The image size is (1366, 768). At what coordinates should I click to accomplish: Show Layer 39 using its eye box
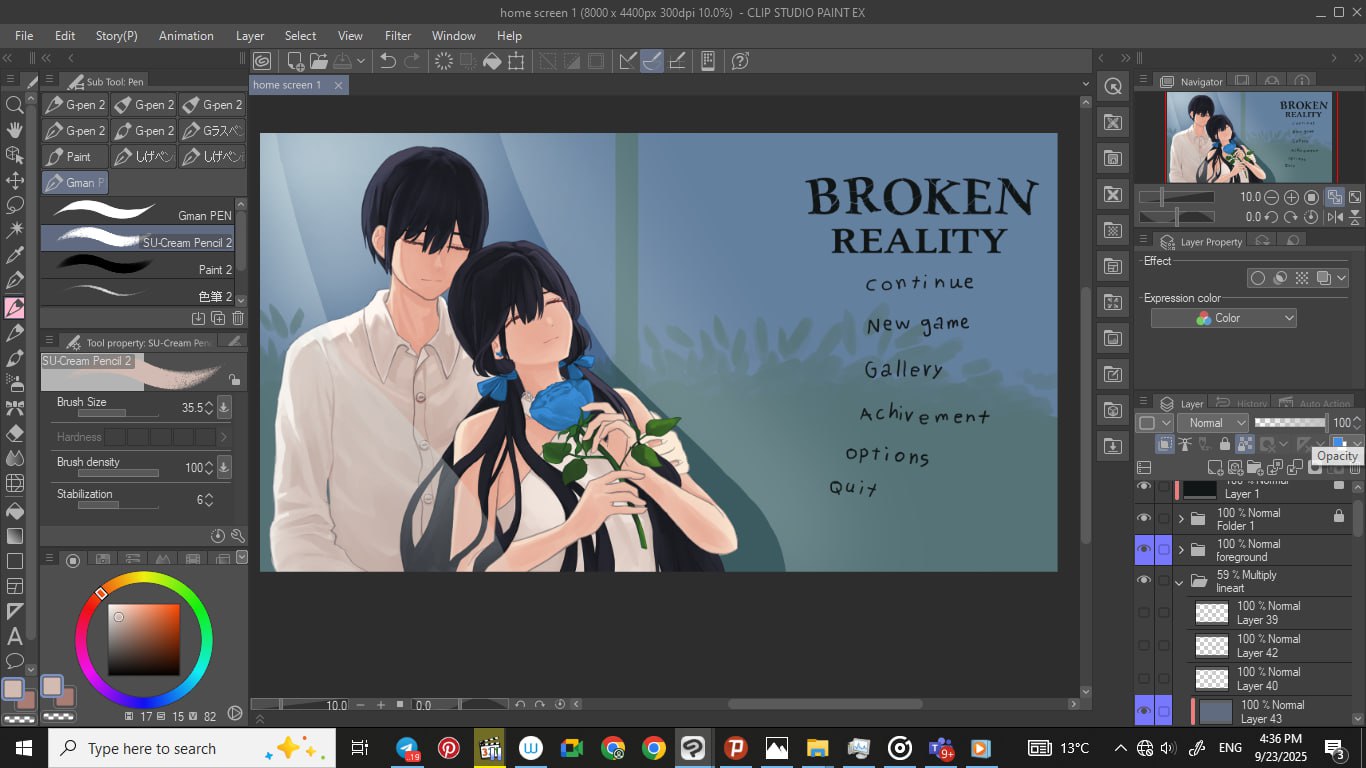(x=1144, y=613)
